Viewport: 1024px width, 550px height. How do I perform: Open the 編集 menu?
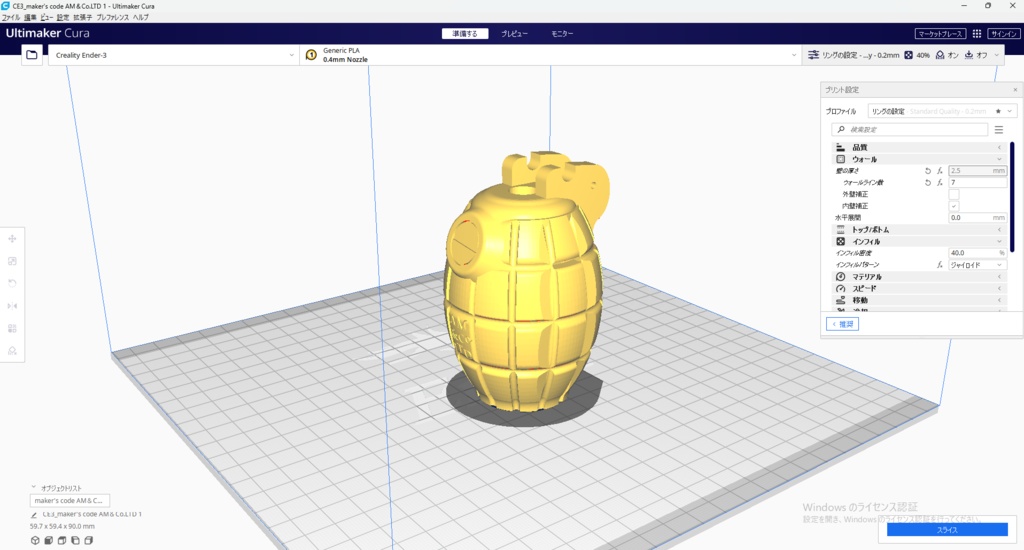(30, 18)
